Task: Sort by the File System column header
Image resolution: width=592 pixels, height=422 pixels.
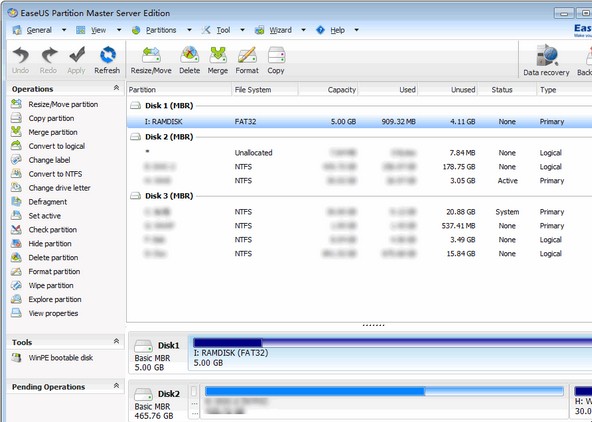Action: point(265,90)
